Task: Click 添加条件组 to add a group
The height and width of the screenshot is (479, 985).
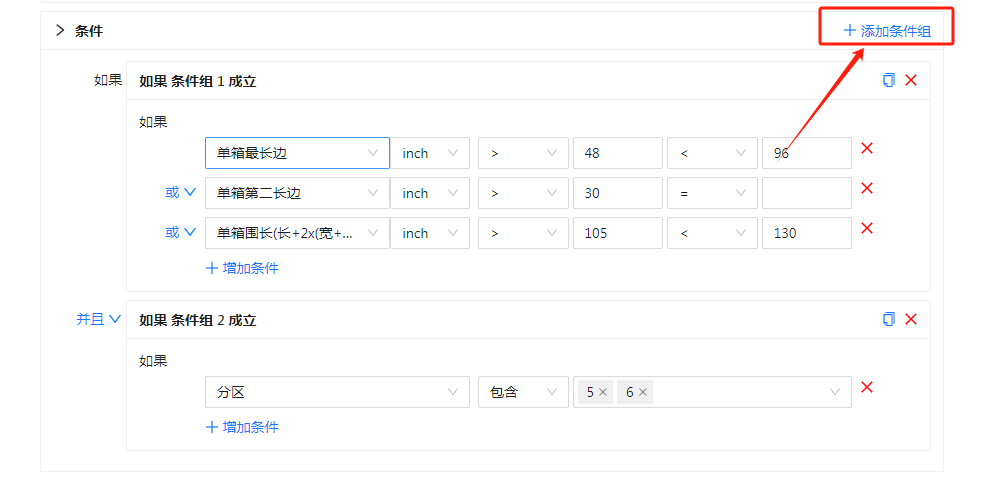Action: click(886, 31)
